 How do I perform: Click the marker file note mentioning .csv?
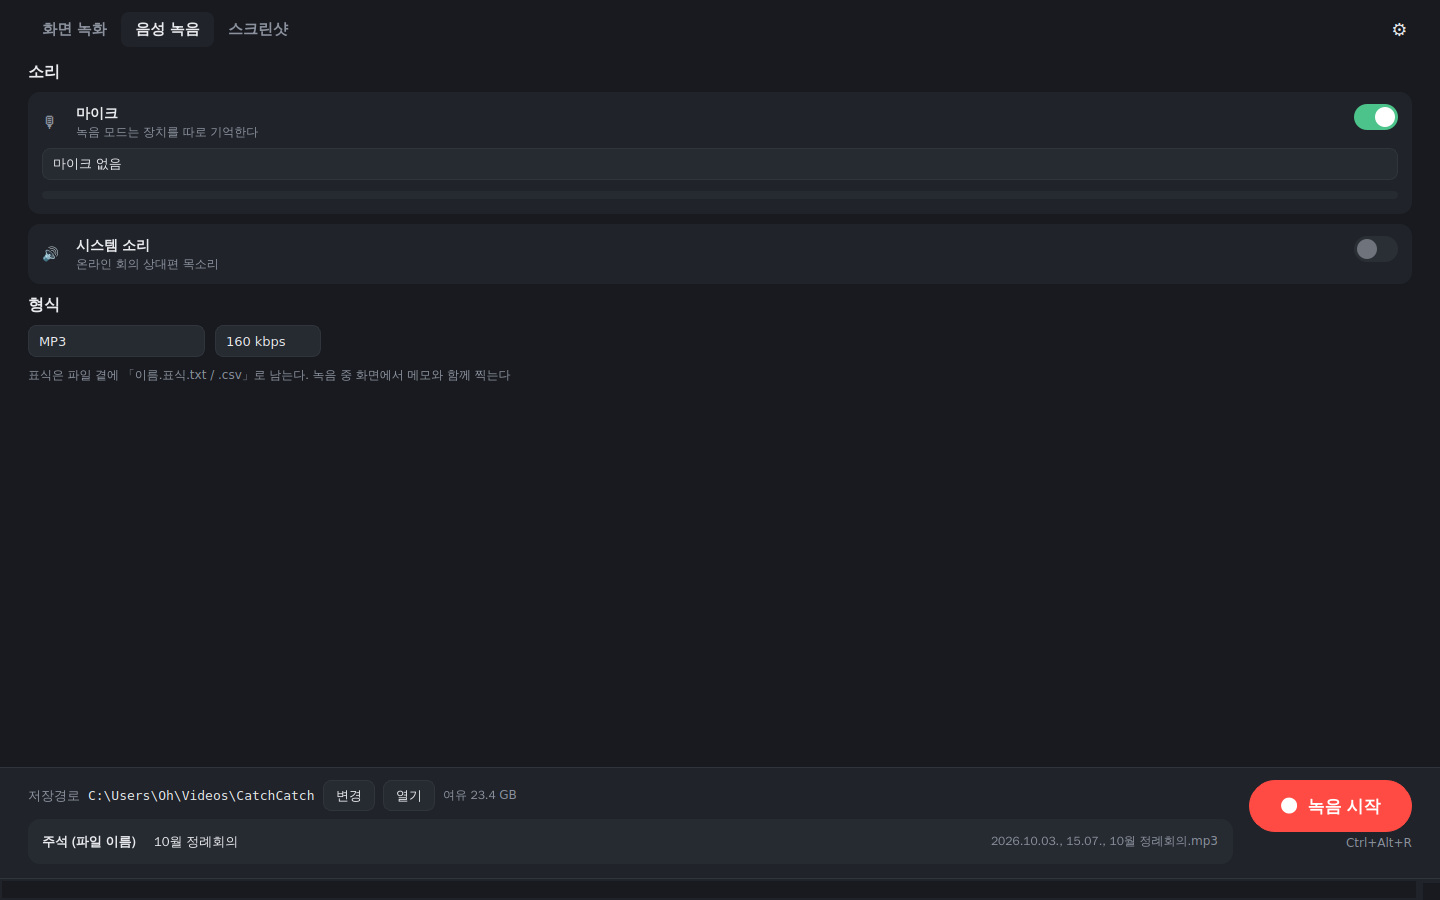(269, 375)
